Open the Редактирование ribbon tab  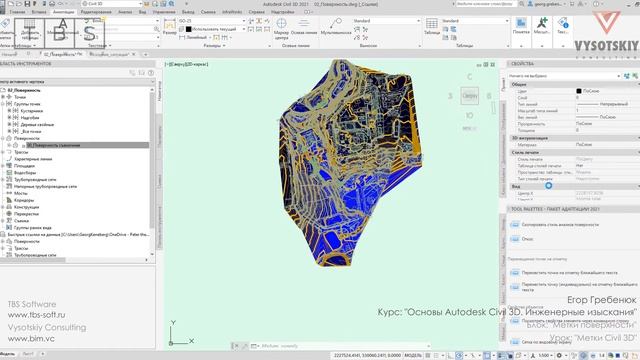tap(96, 12)
